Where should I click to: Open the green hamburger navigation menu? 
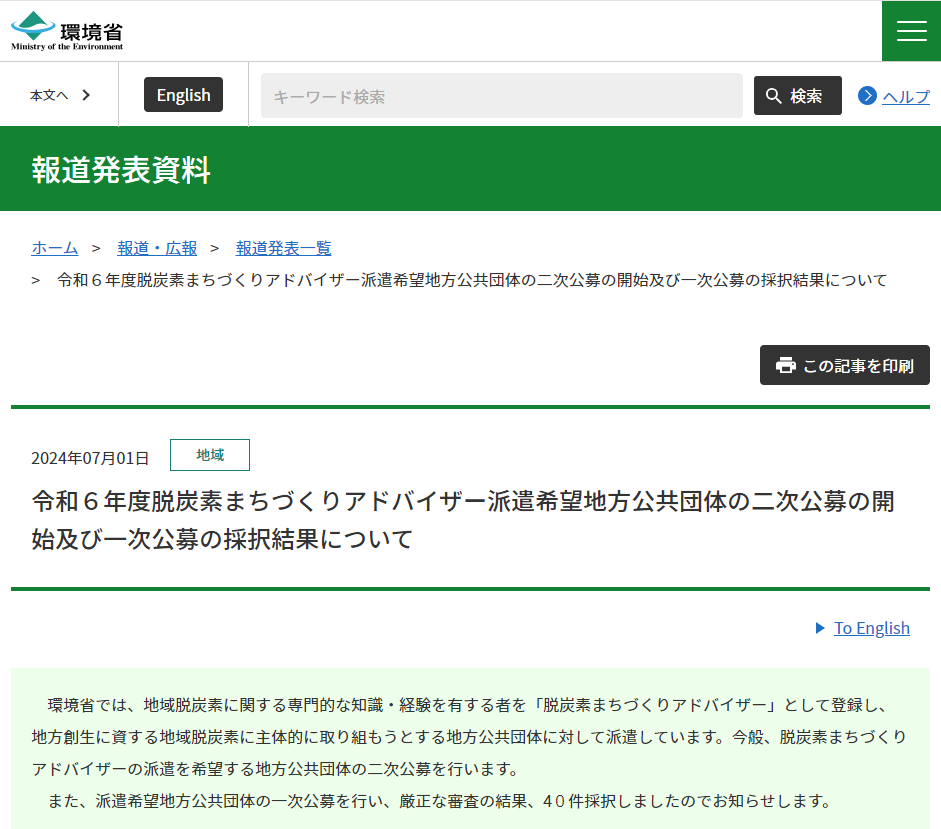pyautogui.click(x=911, y=30)
